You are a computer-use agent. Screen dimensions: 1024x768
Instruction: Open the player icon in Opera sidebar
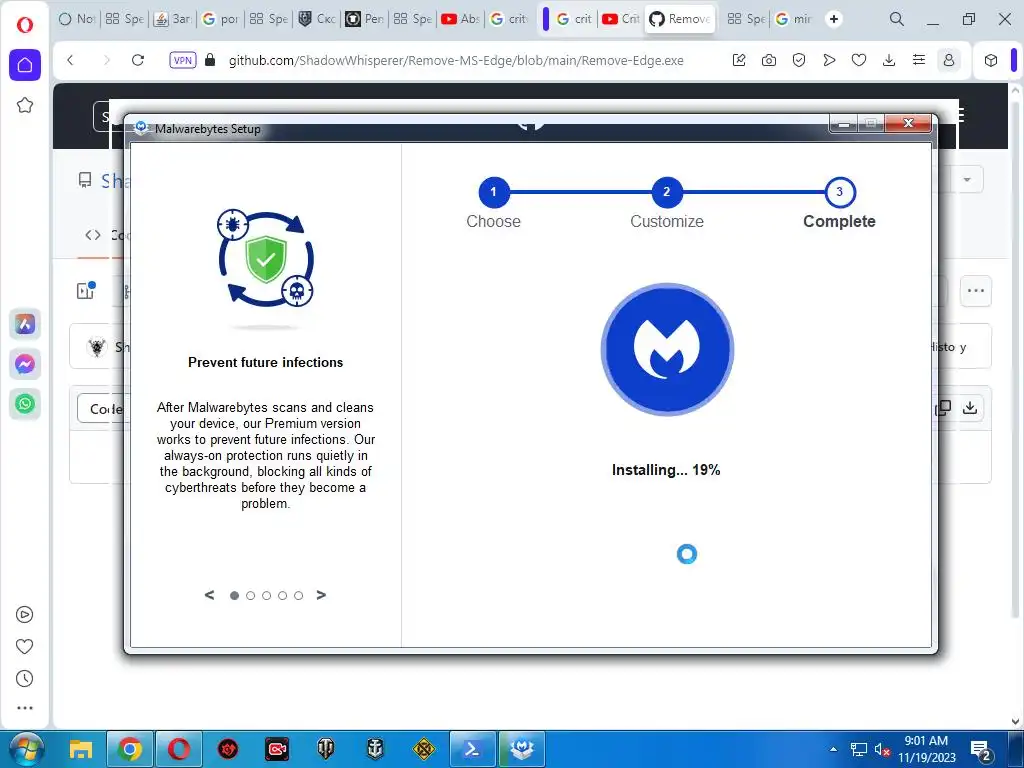(24, 615)
